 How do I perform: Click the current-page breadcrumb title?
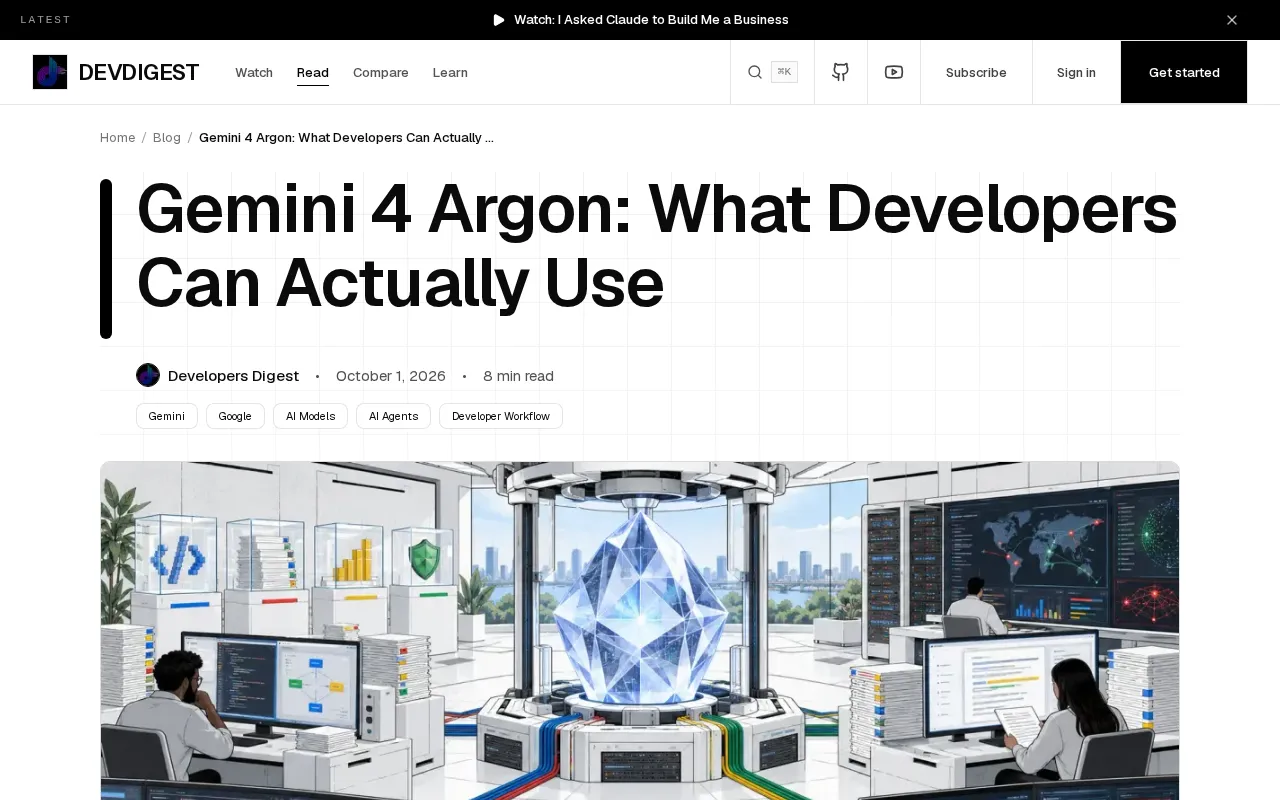(346, 137)
